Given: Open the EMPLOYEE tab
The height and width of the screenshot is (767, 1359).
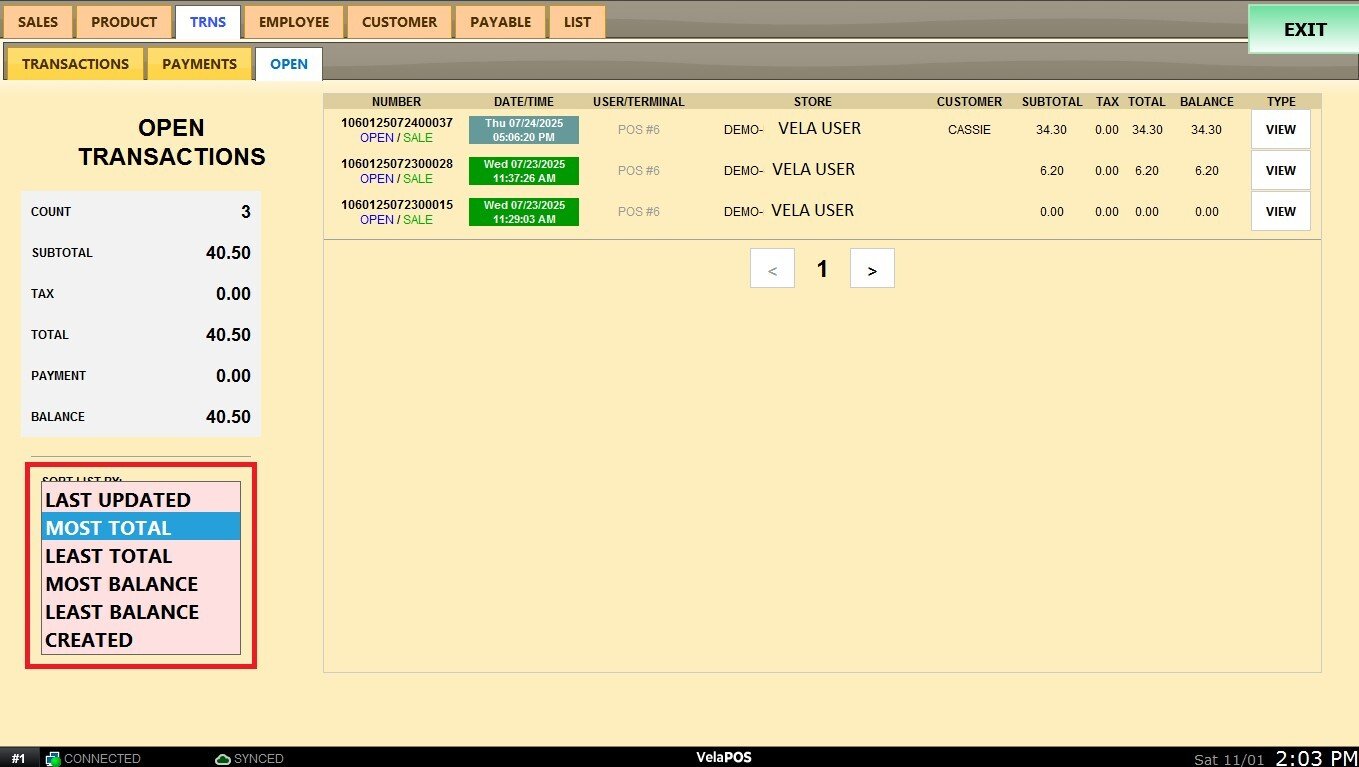Looking at the screenshot, I should (294, 22).
